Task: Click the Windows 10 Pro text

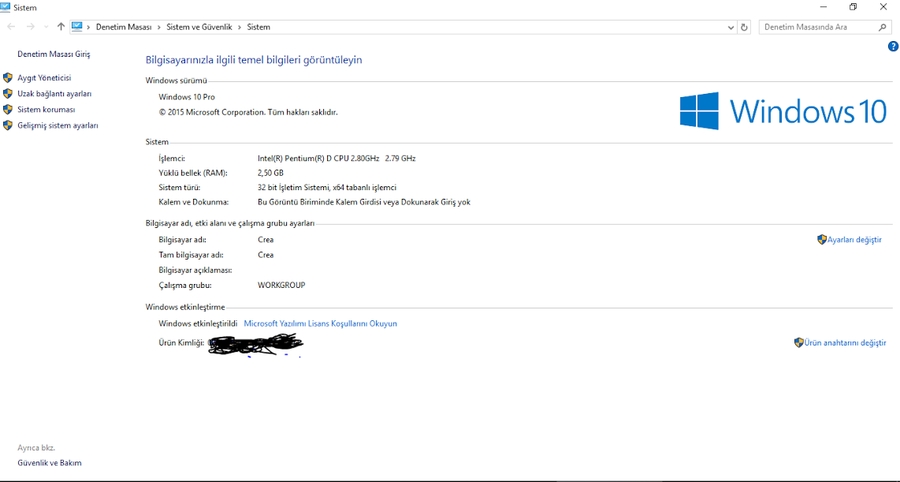Action: click(x=187, y=97)
